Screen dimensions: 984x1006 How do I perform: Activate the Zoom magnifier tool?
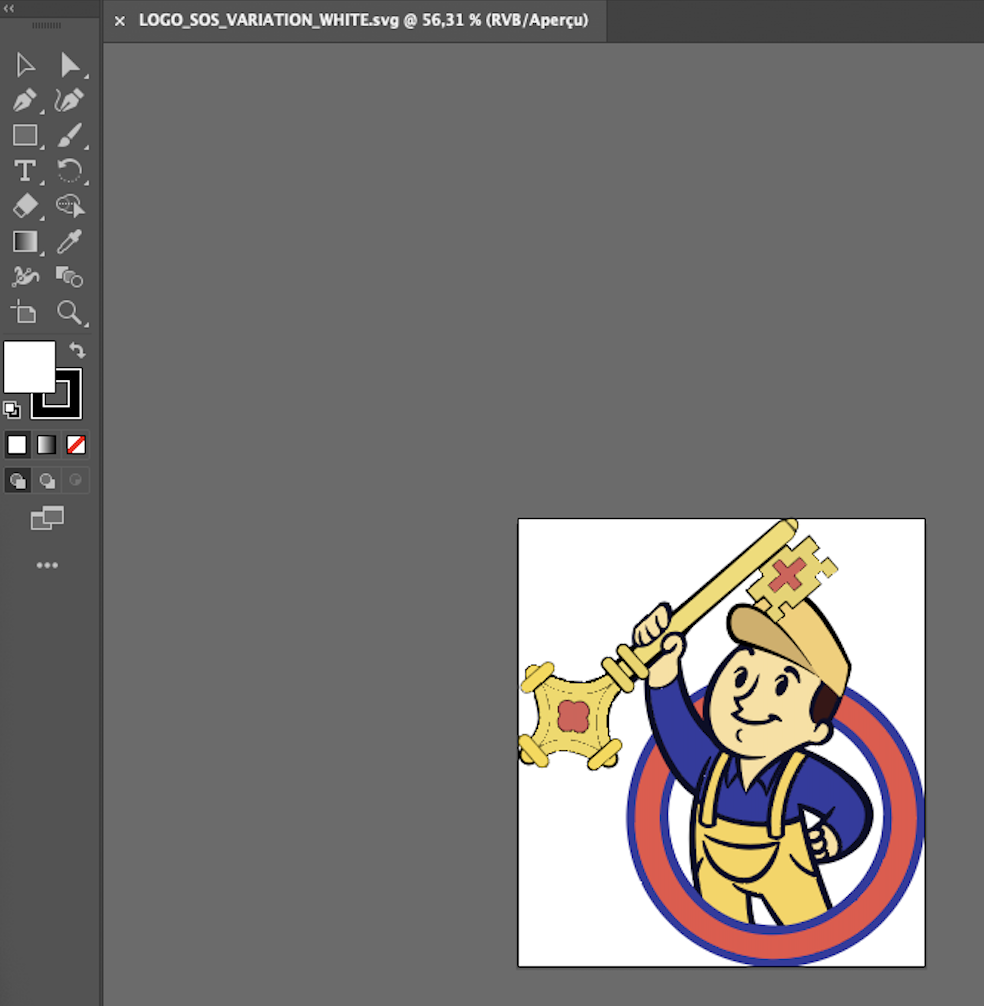tap(69, 312)
